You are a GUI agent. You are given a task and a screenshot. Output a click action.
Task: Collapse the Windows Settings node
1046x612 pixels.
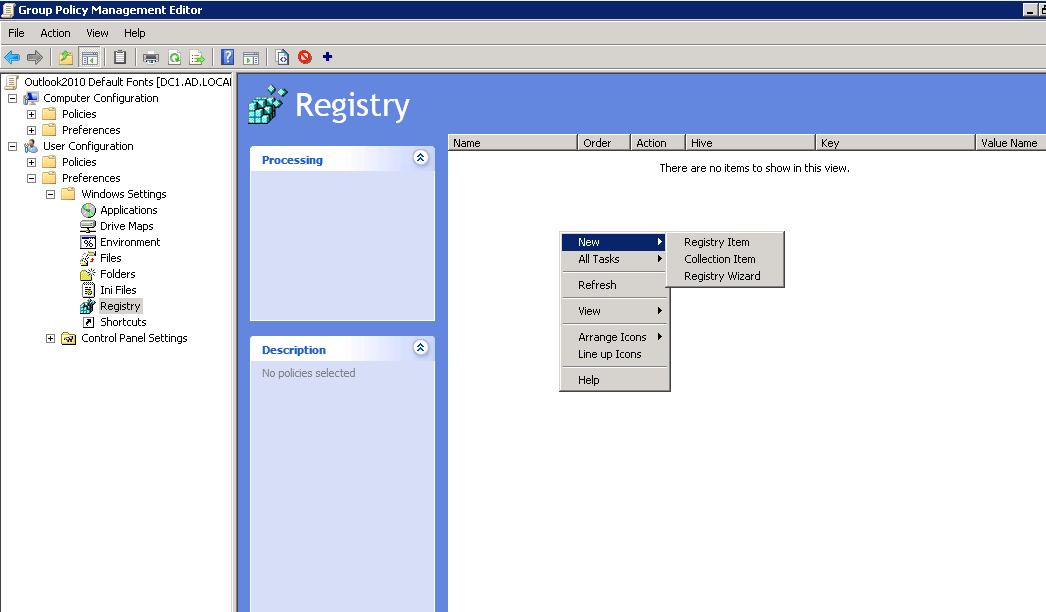pos(50,194)
